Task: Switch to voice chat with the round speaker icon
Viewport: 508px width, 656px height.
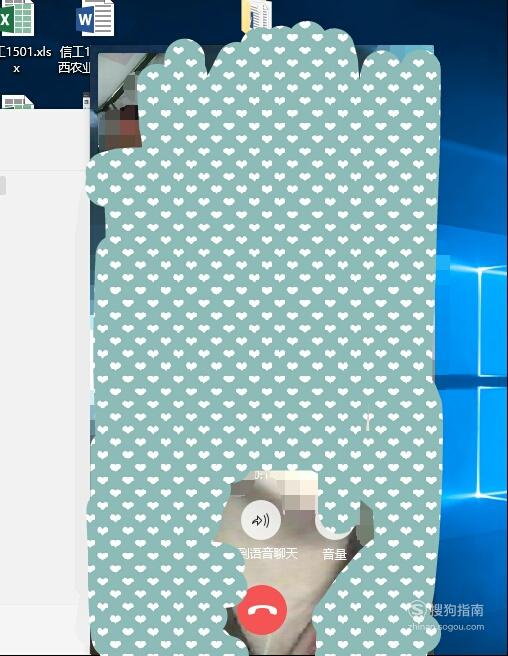Action: pos(261,520)
